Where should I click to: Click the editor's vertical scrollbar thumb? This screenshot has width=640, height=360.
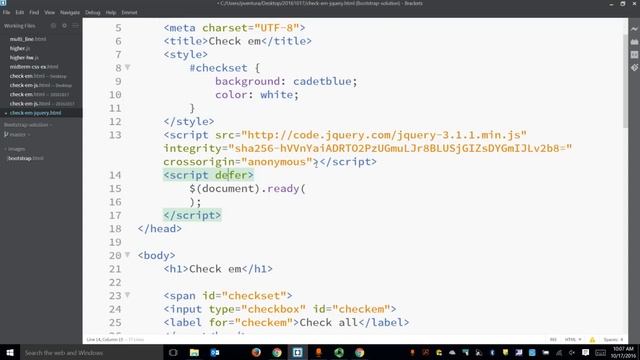coord(625,81)
